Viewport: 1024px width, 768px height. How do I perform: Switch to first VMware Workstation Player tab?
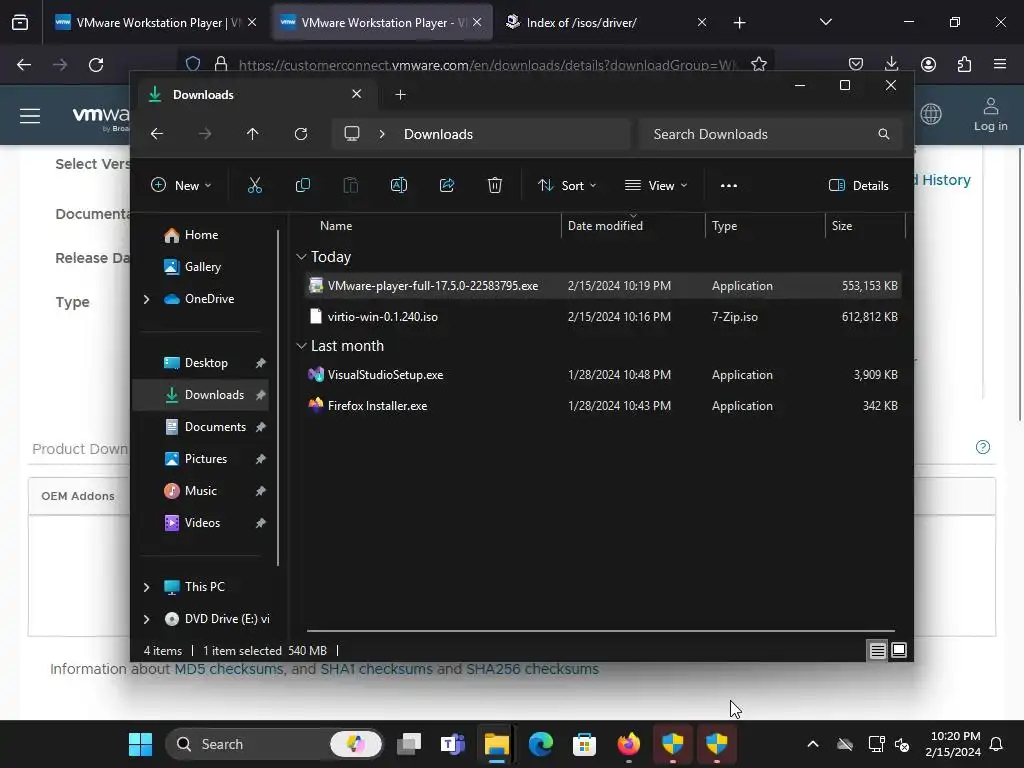[155, 23]
